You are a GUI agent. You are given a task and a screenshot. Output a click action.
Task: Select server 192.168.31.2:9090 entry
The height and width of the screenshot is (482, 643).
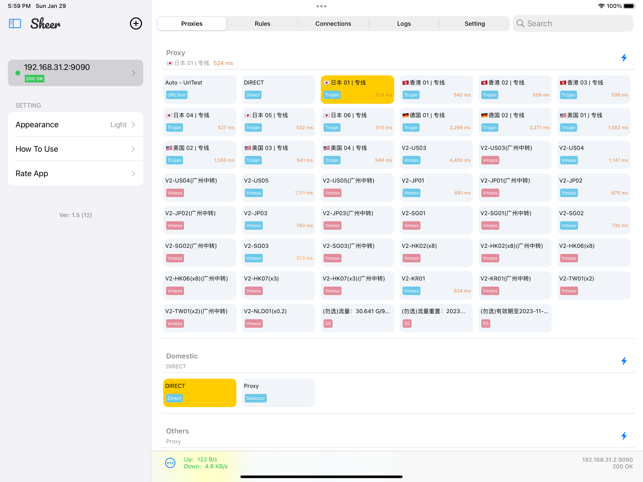[76, 72]
